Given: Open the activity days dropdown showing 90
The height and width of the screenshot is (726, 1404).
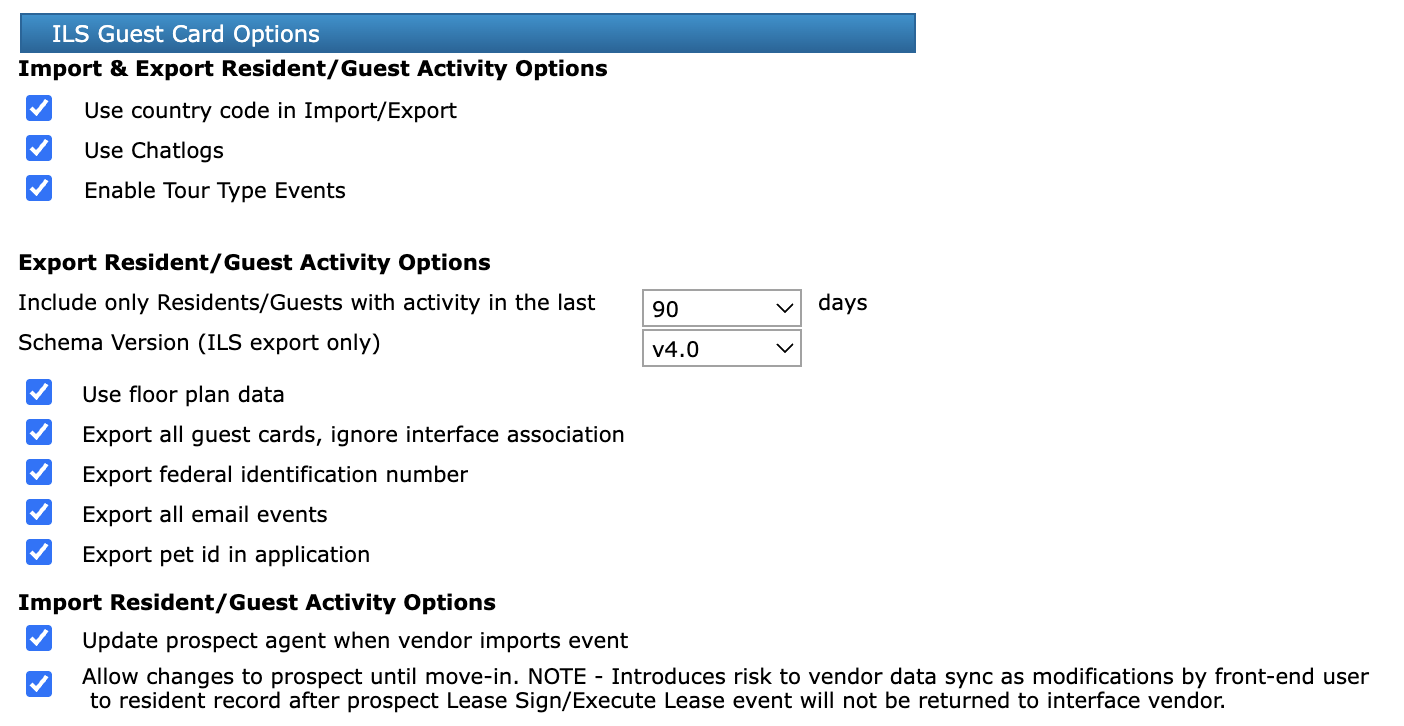Looking at the screenshot, I should (x=721, y=309).
